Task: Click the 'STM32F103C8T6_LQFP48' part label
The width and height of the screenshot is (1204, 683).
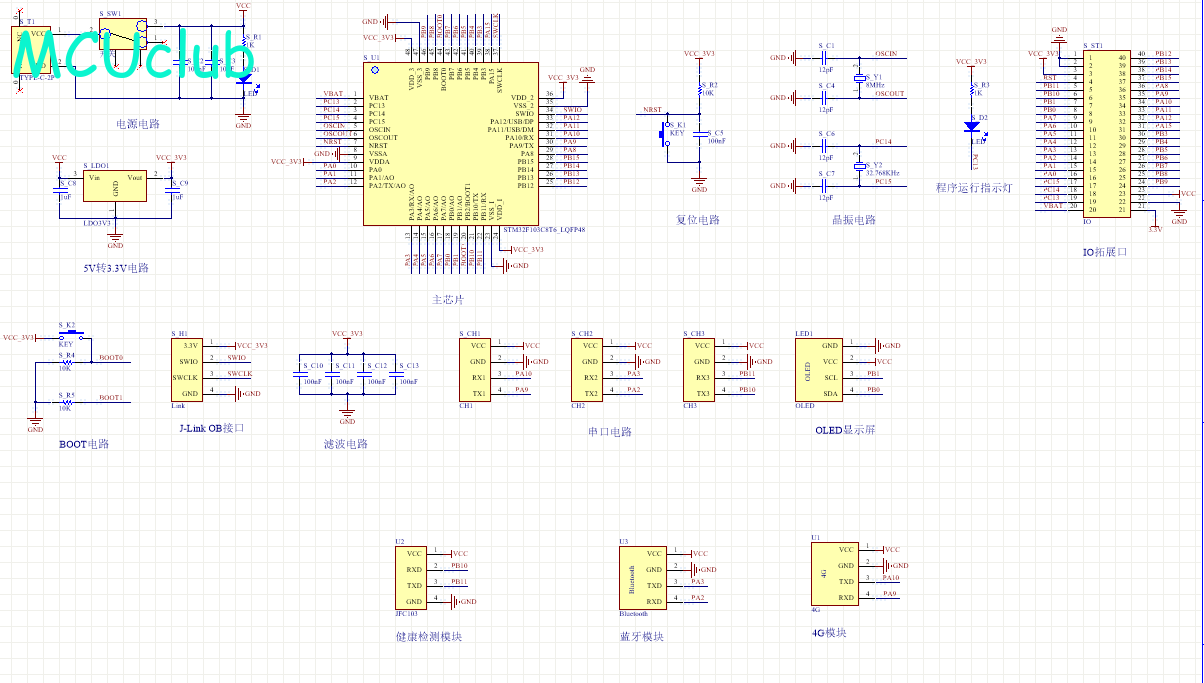Action: click(544, 230)
